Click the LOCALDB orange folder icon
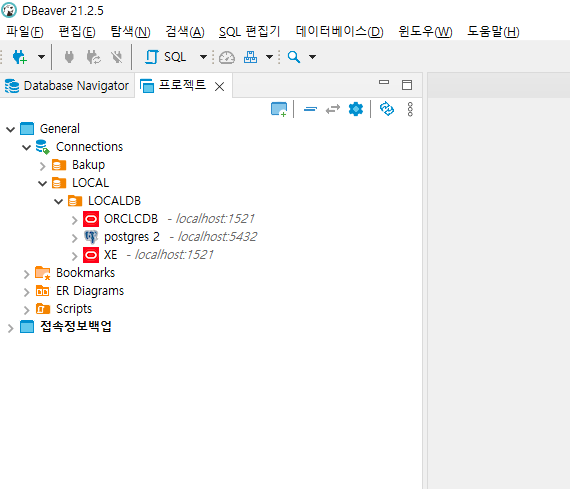 75,201
